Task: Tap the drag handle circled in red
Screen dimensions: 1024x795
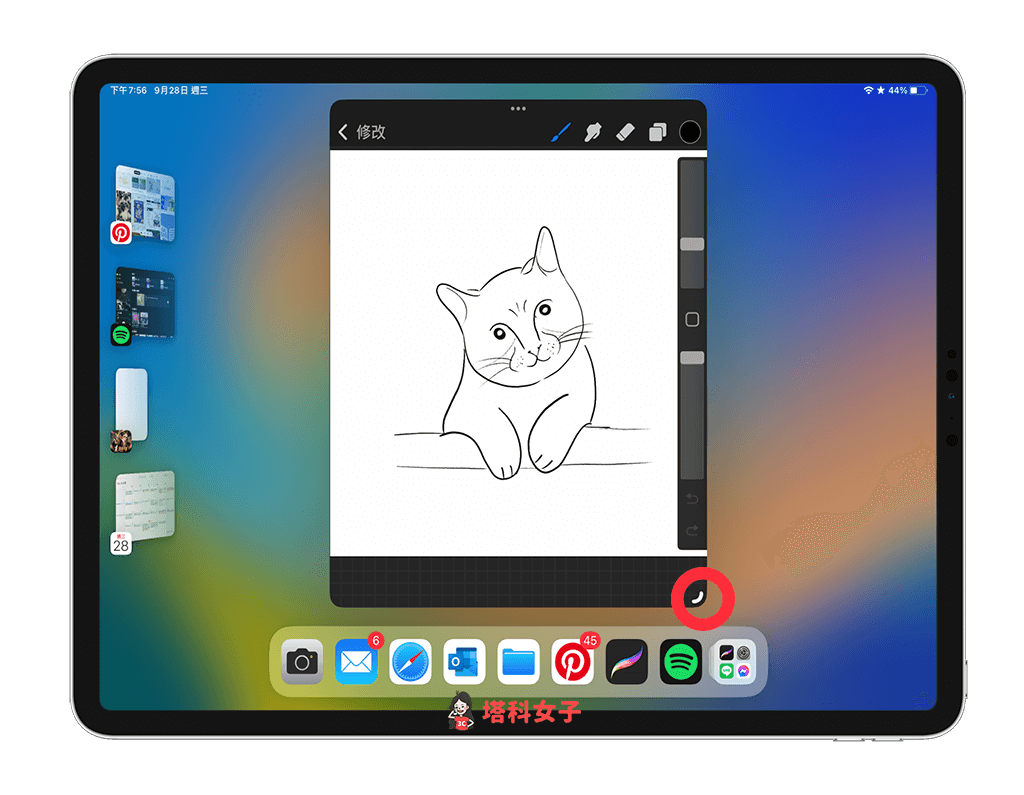Action: coord(703,597)
